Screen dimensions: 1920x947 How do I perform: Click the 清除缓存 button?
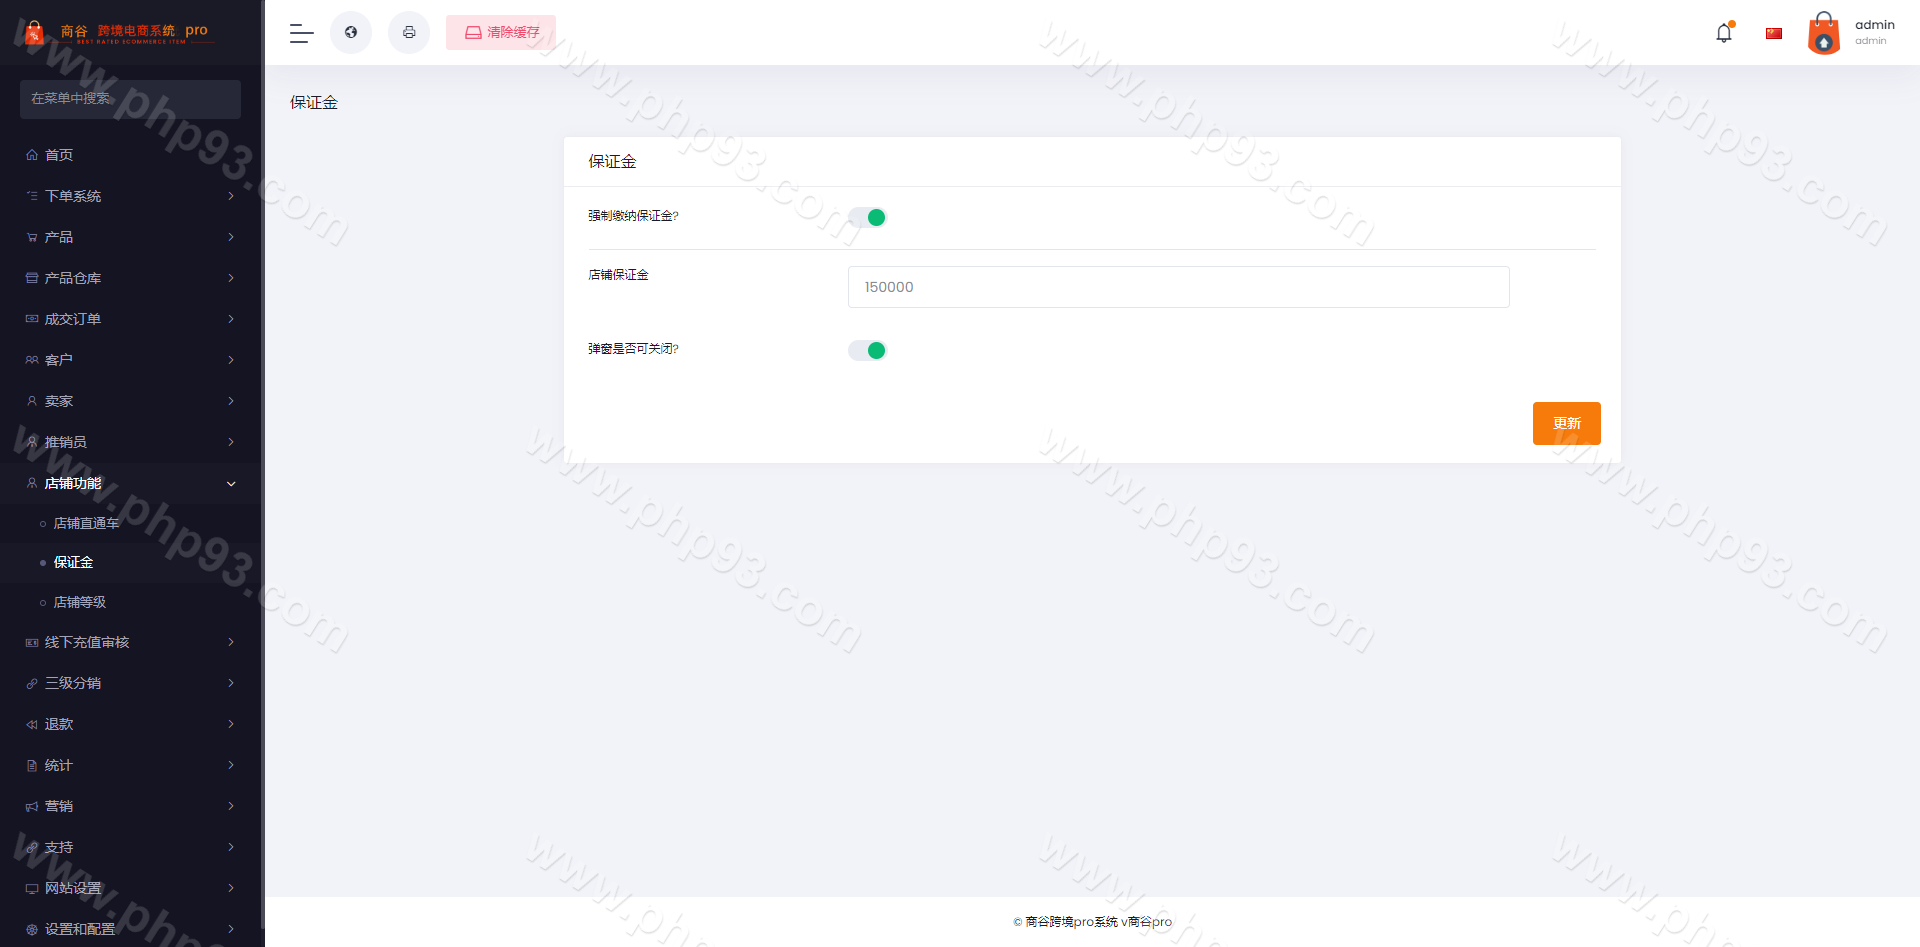click(501, 33)
